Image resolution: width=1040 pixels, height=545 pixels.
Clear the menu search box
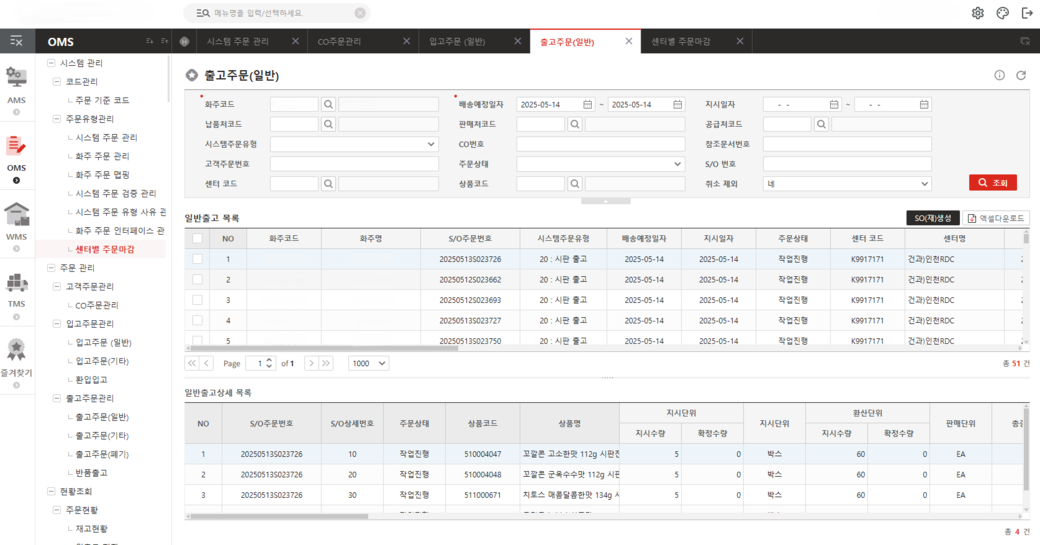click(x=359, y=13)
